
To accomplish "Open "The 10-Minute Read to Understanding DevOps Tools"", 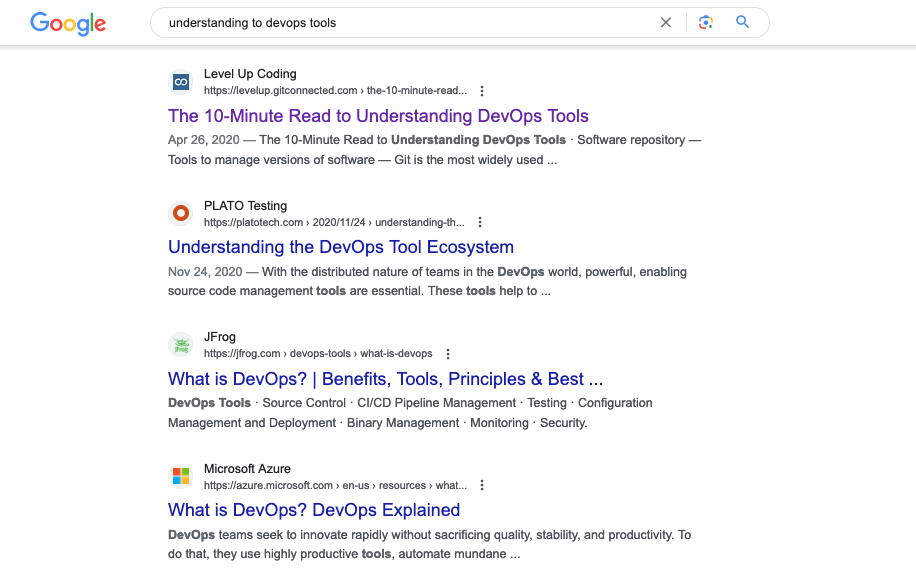I will 378,116.
